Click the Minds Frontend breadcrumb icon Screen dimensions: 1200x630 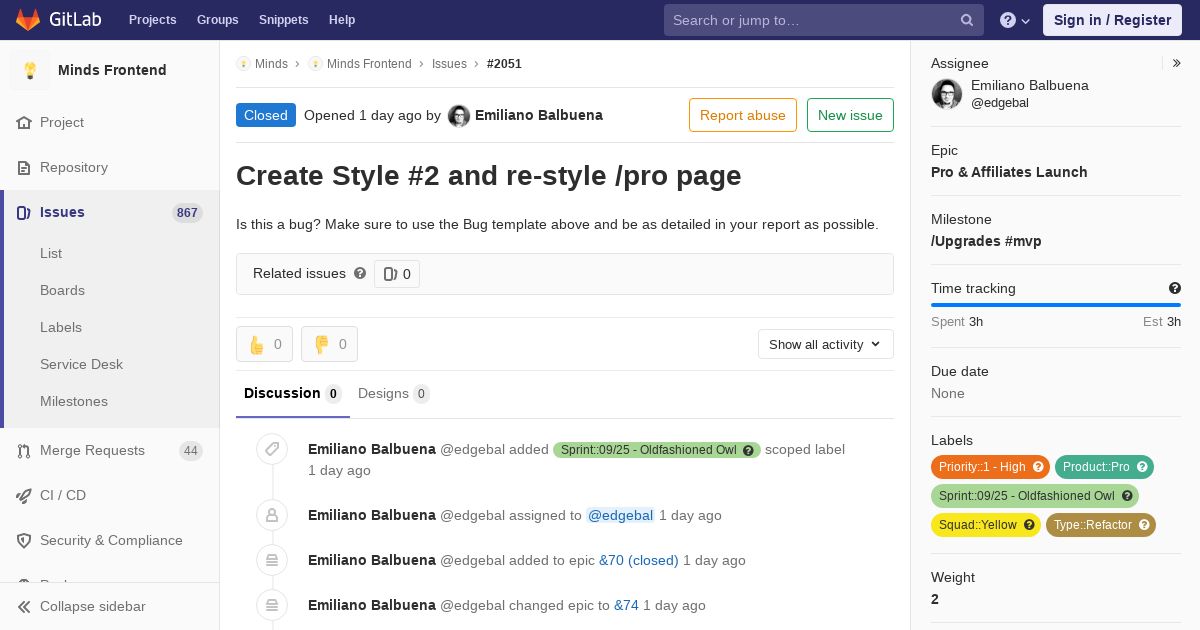click(315, 64)
